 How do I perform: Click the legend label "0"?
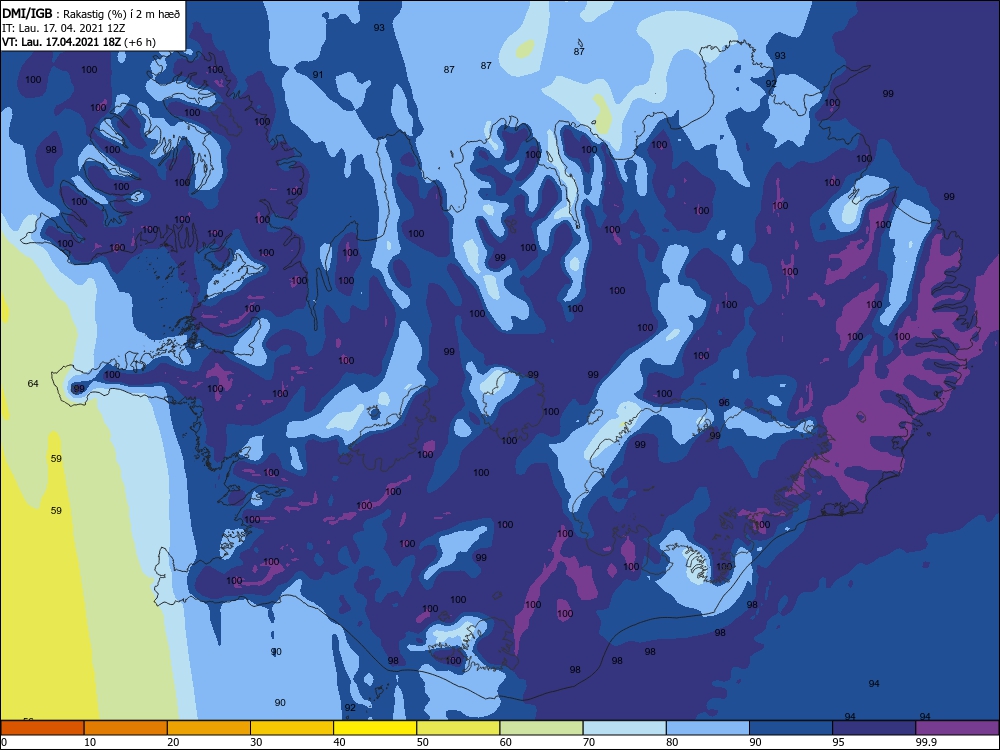click(x=4, y=742)
